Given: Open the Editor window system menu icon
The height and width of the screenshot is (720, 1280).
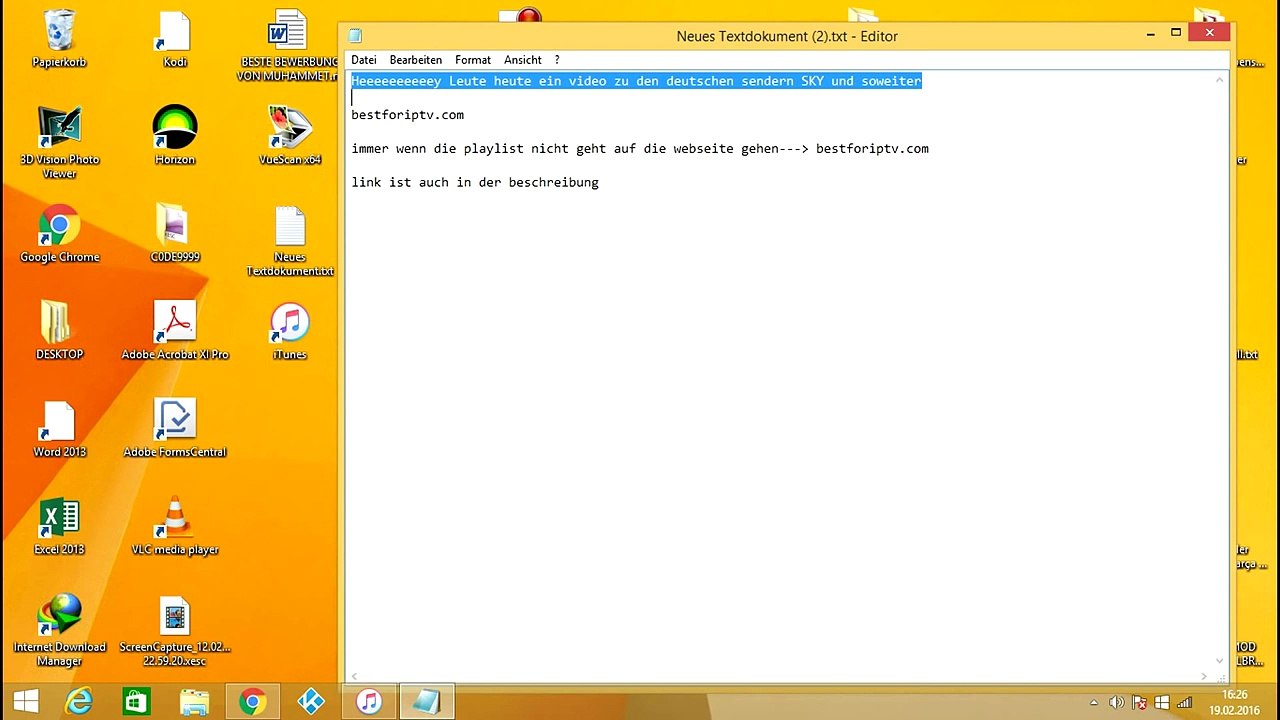Looking at the screenshot, I should pos(355,36).
